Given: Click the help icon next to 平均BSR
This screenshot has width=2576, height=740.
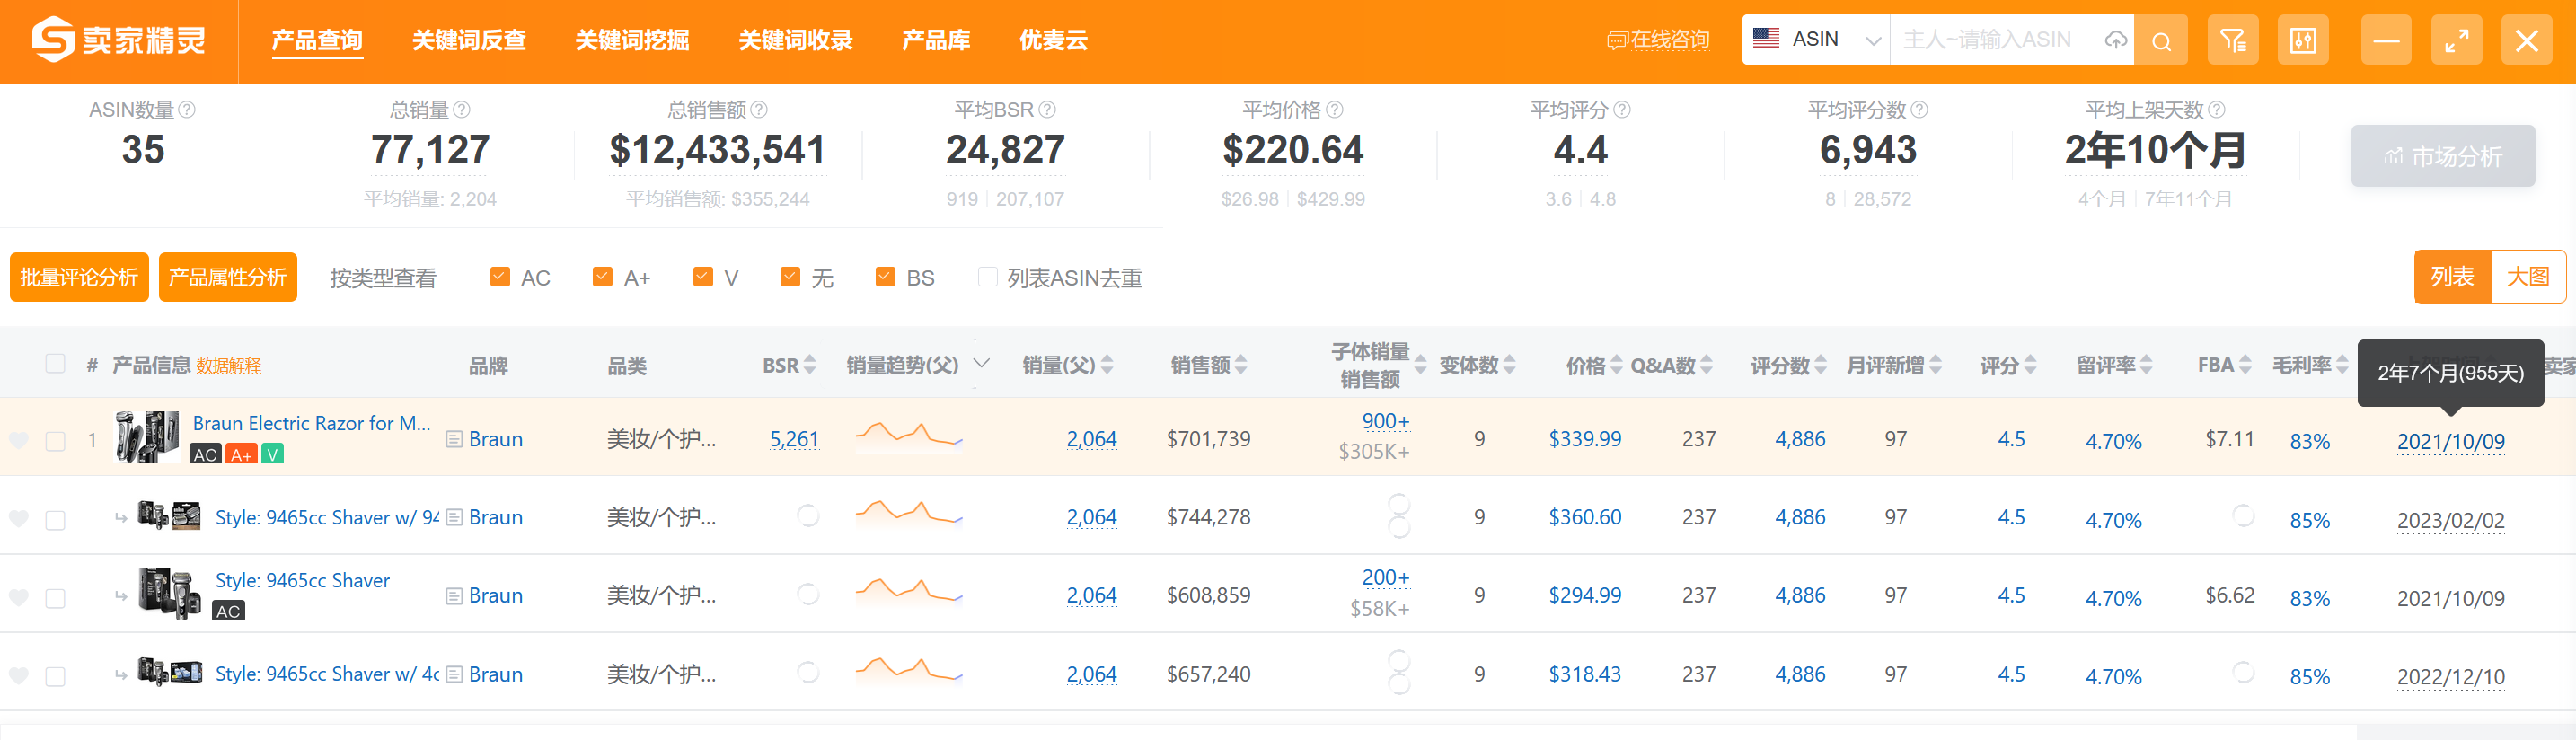Looking at the screenshot, I should point(1047,109).
